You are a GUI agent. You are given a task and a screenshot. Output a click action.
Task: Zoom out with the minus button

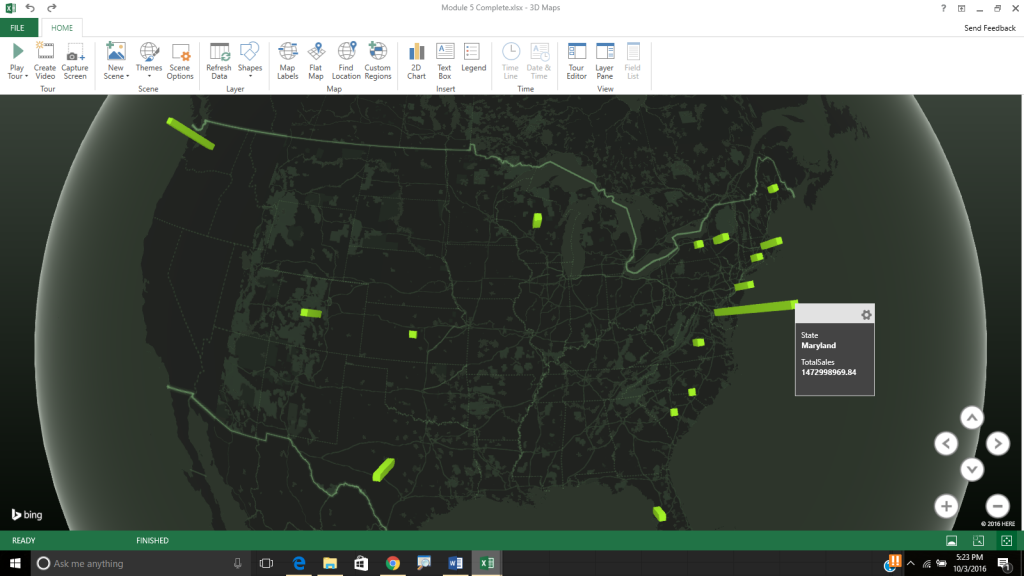997,506
